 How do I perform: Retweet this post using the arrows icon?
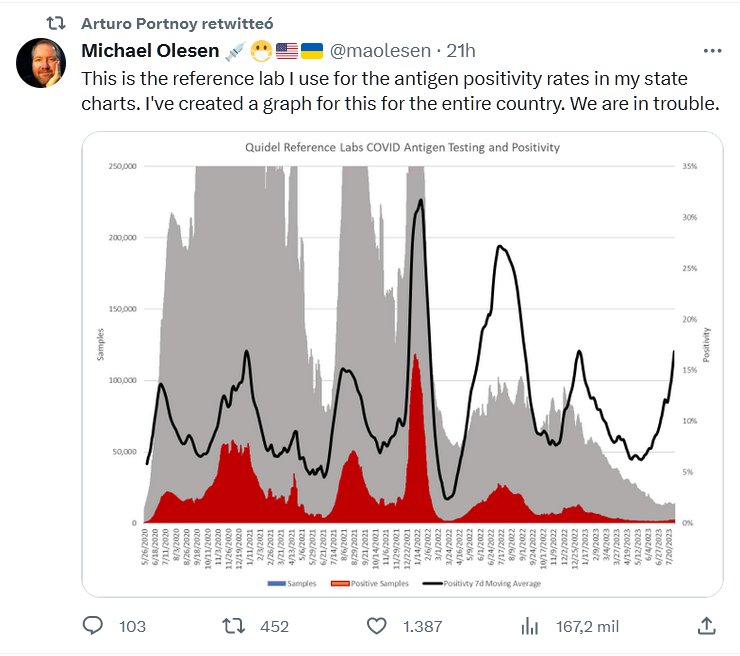pyautogui.click(x=233, y=626)
